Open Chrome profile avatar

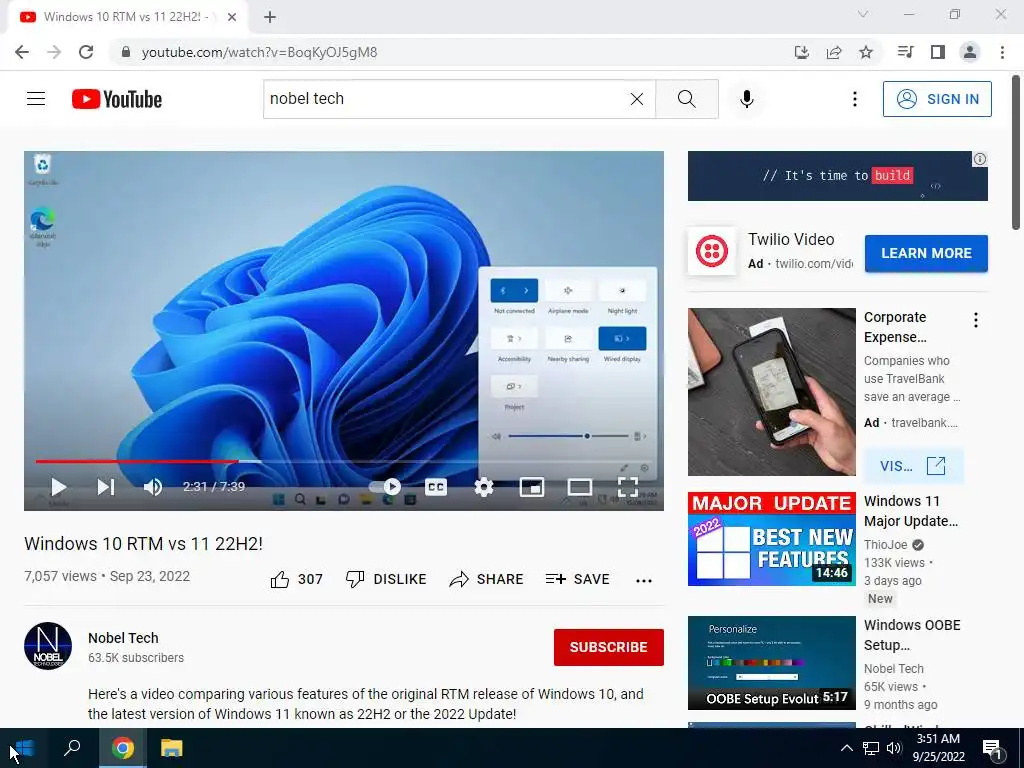coord(970,52)
